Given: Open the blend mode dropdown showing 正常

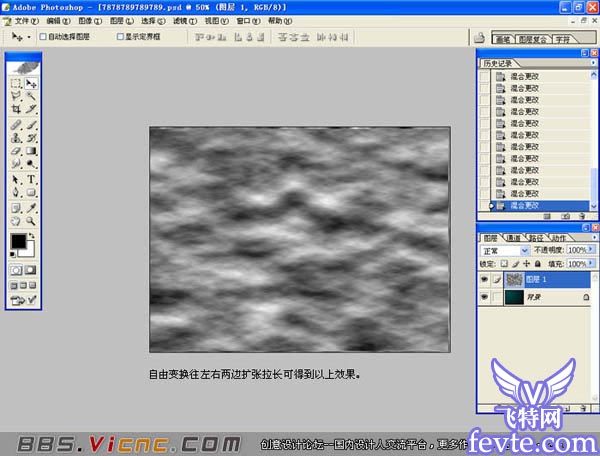Looking at the screenshot, I should [x=506, y=250].
